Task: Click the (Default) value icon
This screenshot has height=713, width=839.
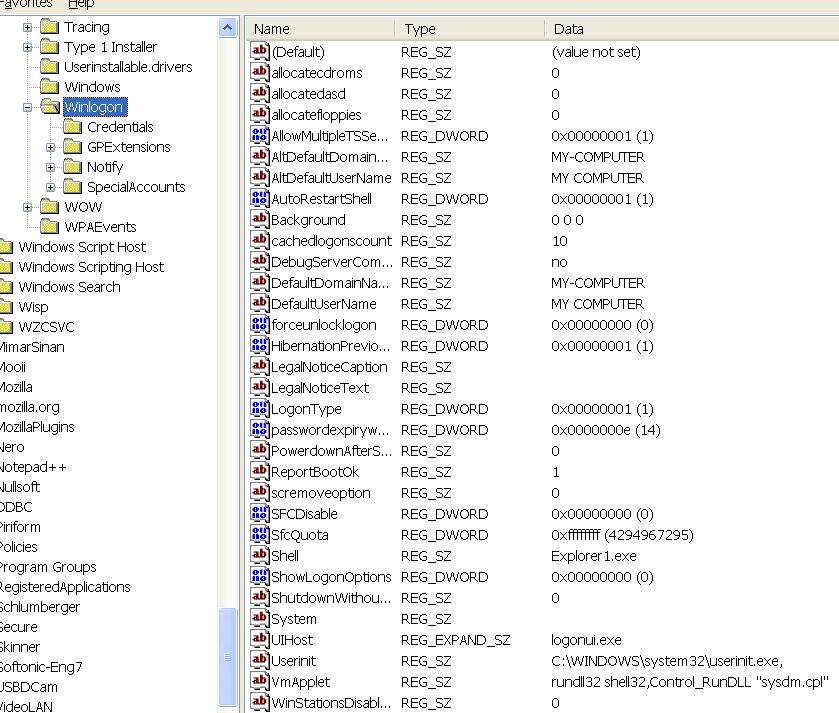Action: (260, 51)
